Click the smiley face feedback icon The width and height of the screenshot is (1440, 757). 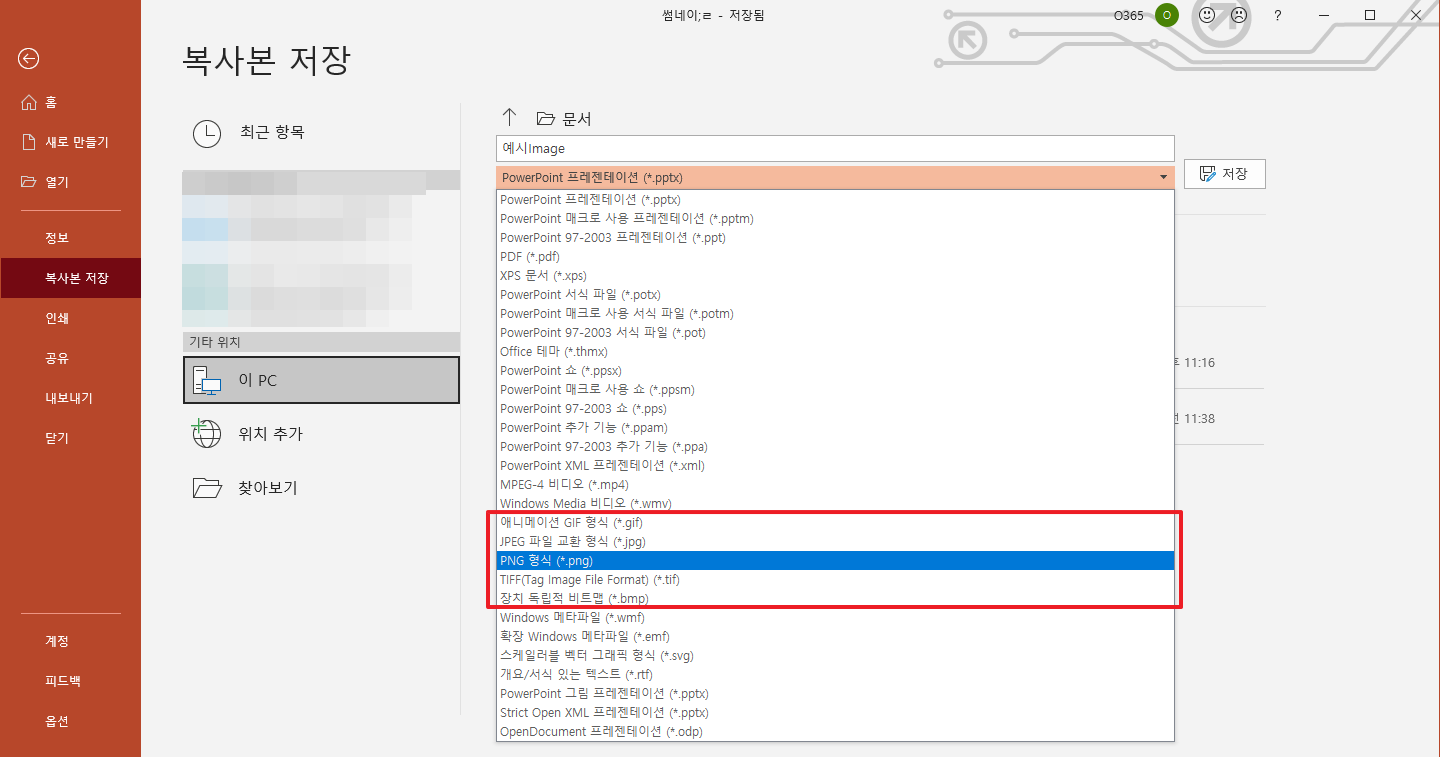(1207, 15)
